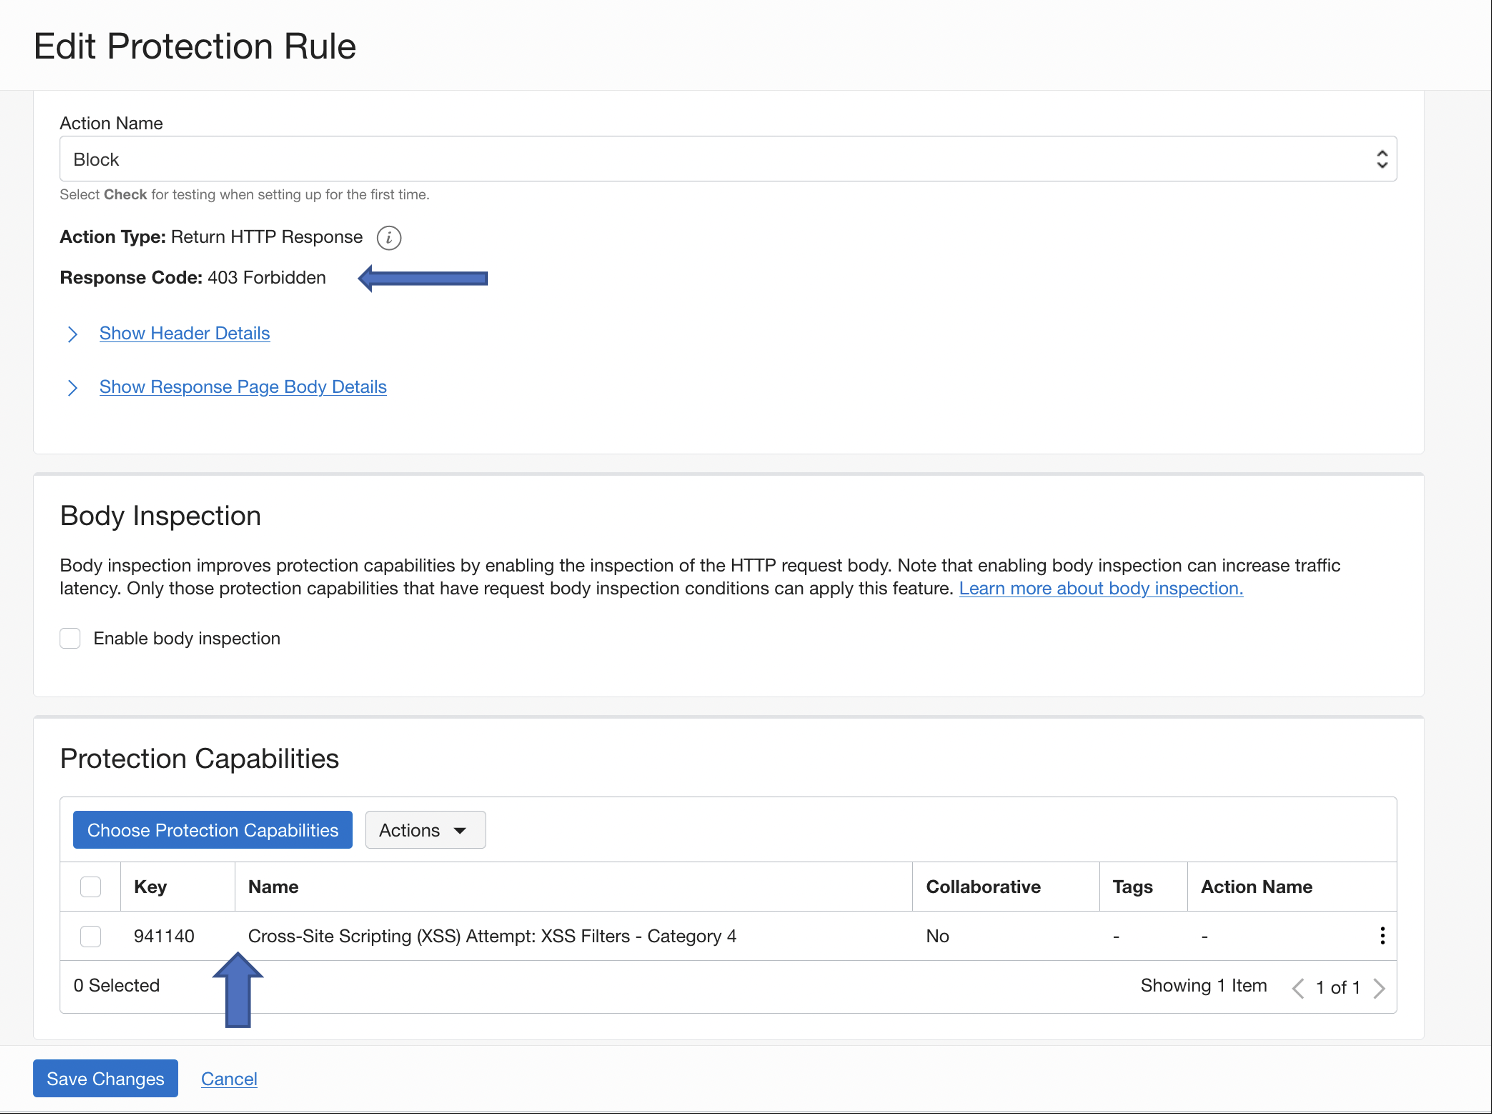Click Show Response Page Body Details link
Image resolution: width=1492 pixels, height=1114 pixels.
[243, 388]
